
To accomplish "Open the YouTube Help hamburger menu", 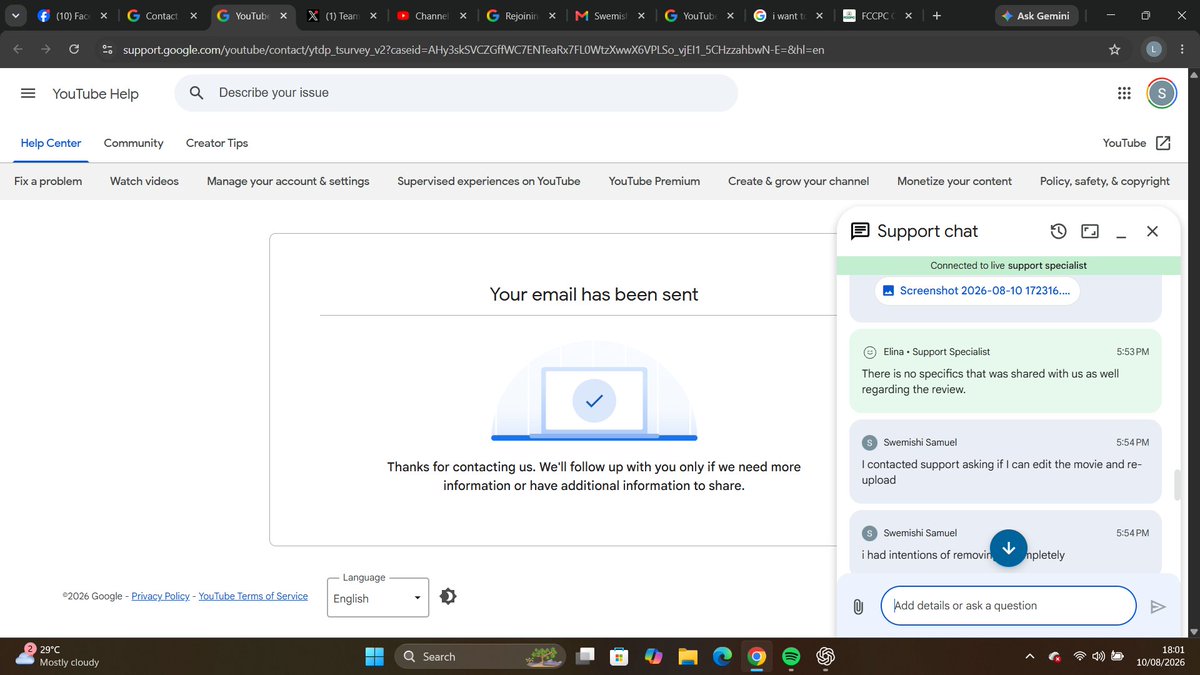I will (28, 93).
